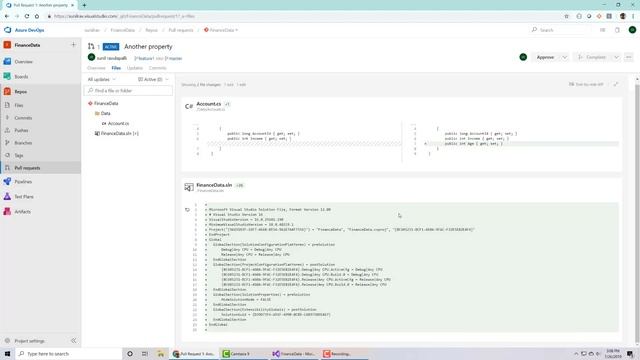Image resolution: width=640 pixels, height=360 pixels.
Task: Toggle the side-by-side diff view
Action: tap(586, 84)
